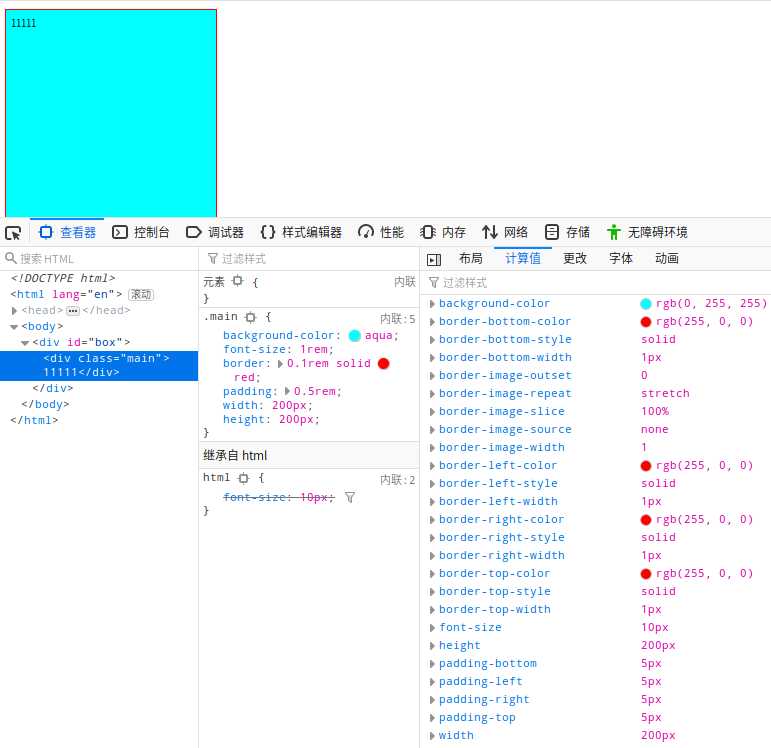Open the 内存 memory panel
This screenshot has height=748, width=771.
coord(443,232)
